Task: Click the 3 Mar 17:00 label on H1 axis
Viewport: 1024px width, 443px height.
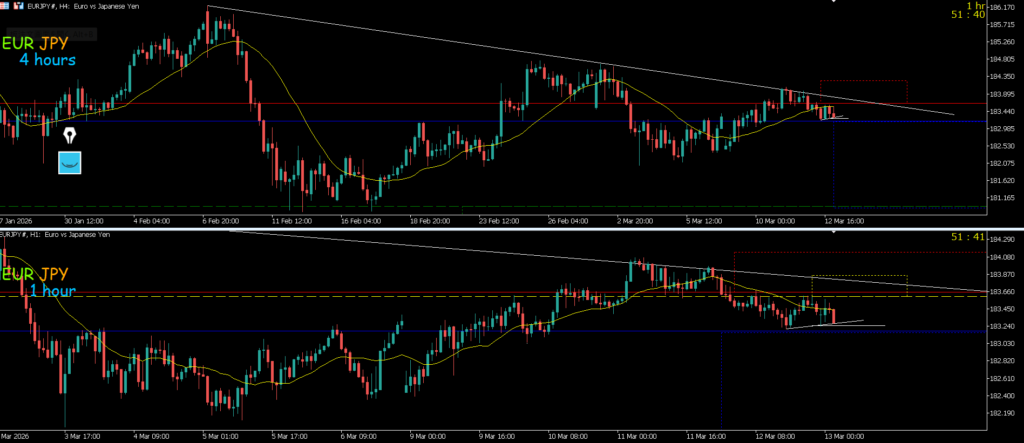Action: click(x=82, y=436)
